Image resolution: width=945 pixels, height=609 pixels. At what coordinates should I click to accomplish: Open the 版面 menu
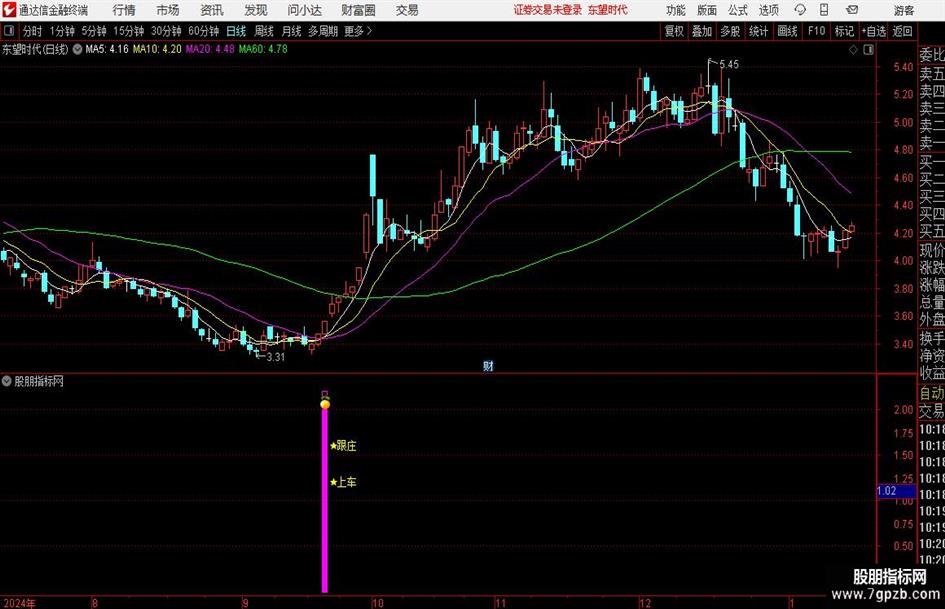707,10
